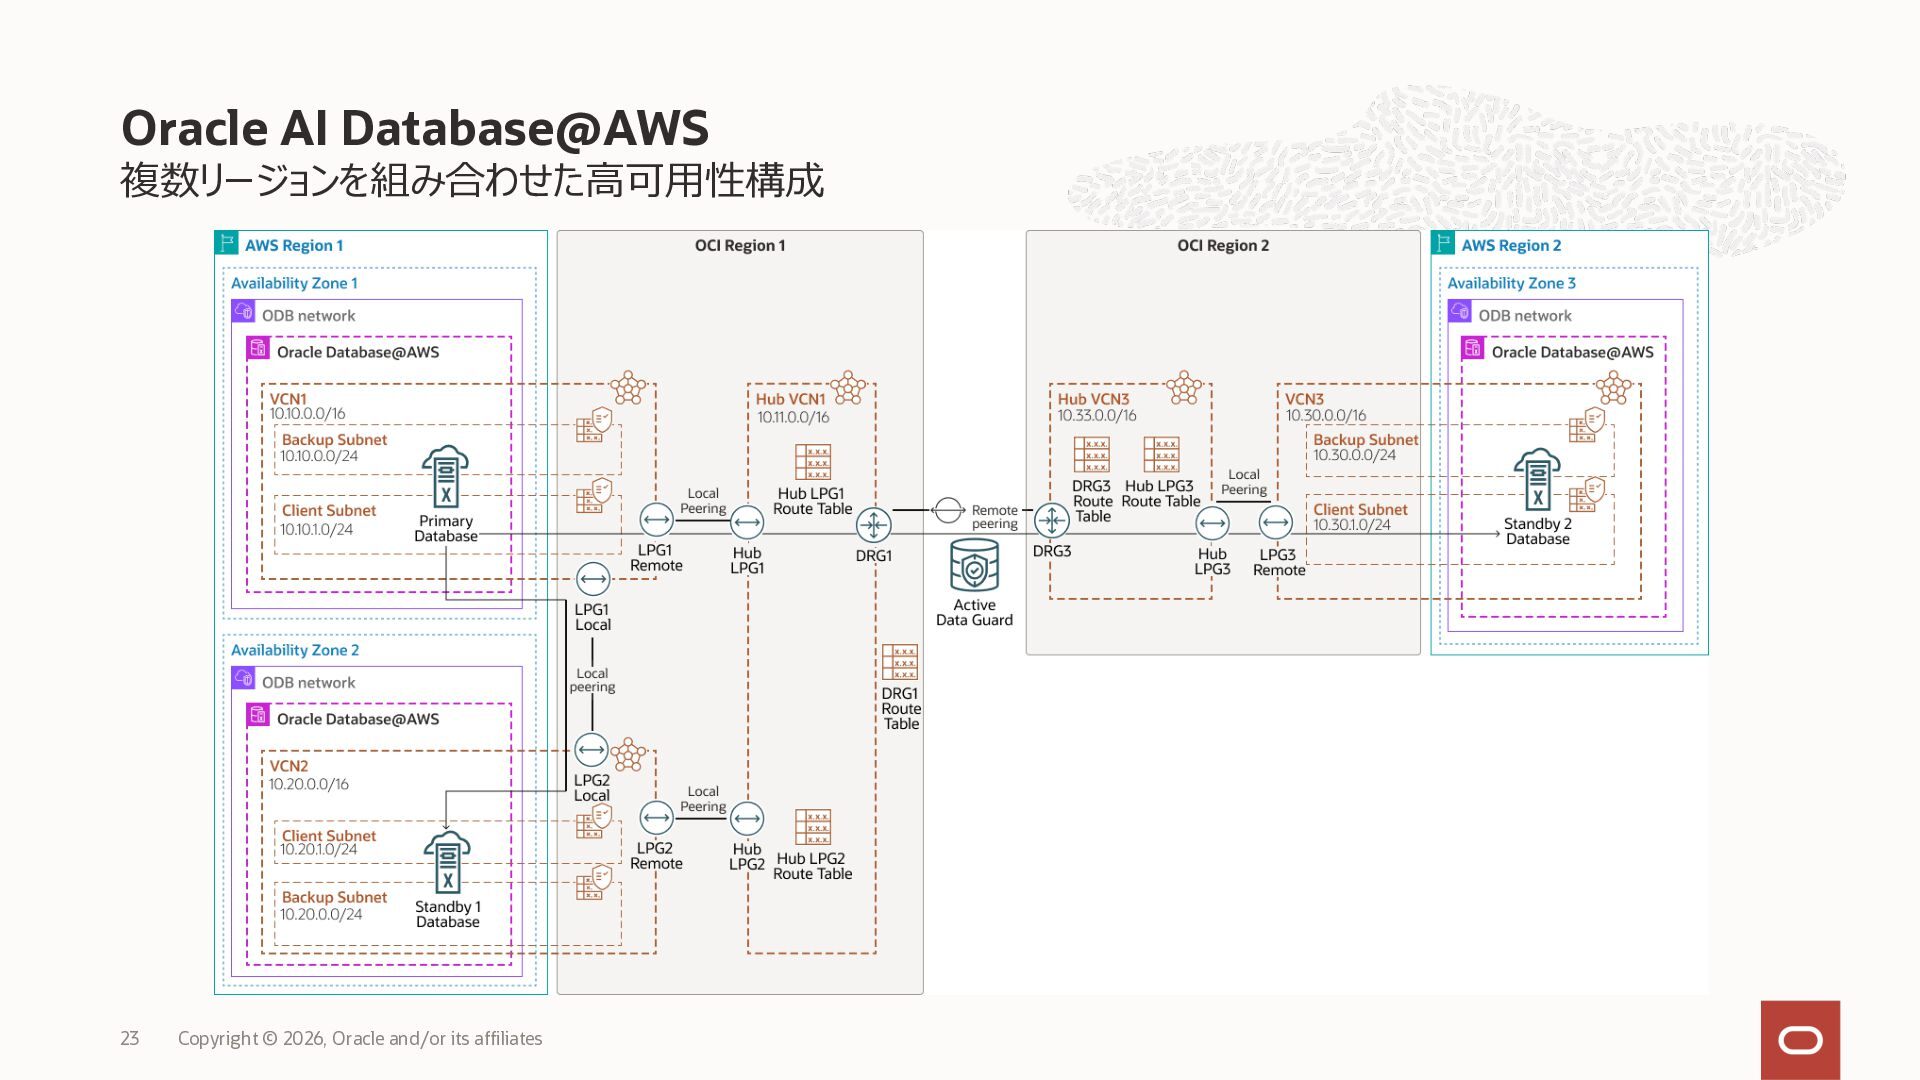This screenshot has height=1080, width=1920.
Task: Click the OCI Region 1 label
Action: [x=739, y=245]
